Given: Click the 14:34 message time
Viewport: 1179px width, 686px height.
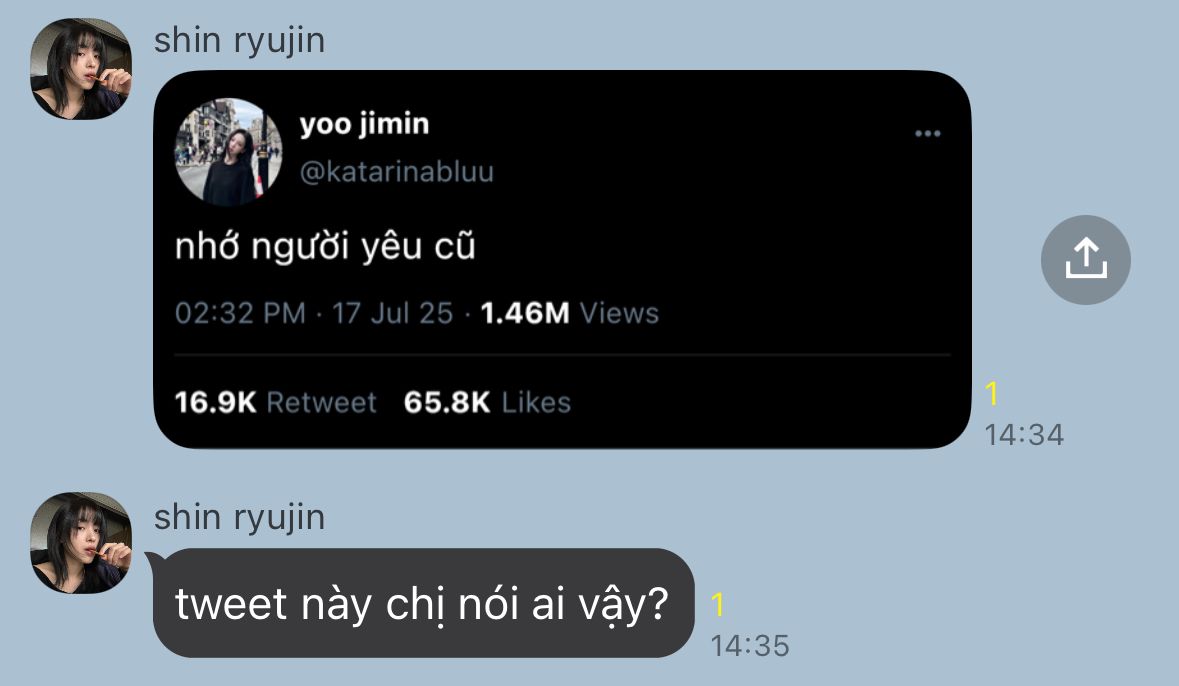Looking at the screenshot, I should coord(1024,435).
